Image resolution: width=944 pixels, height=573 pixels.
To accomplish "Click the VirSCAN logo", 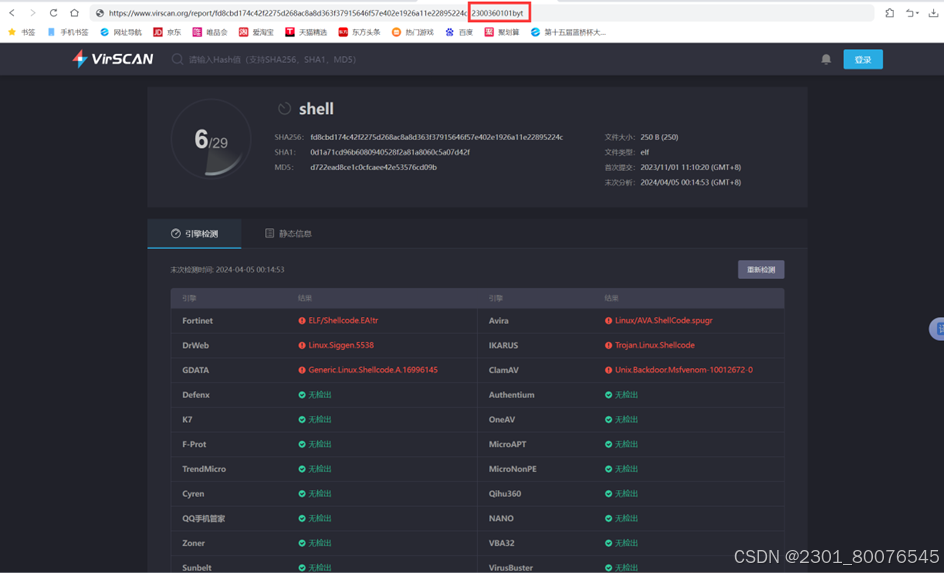I will (113, 59).
